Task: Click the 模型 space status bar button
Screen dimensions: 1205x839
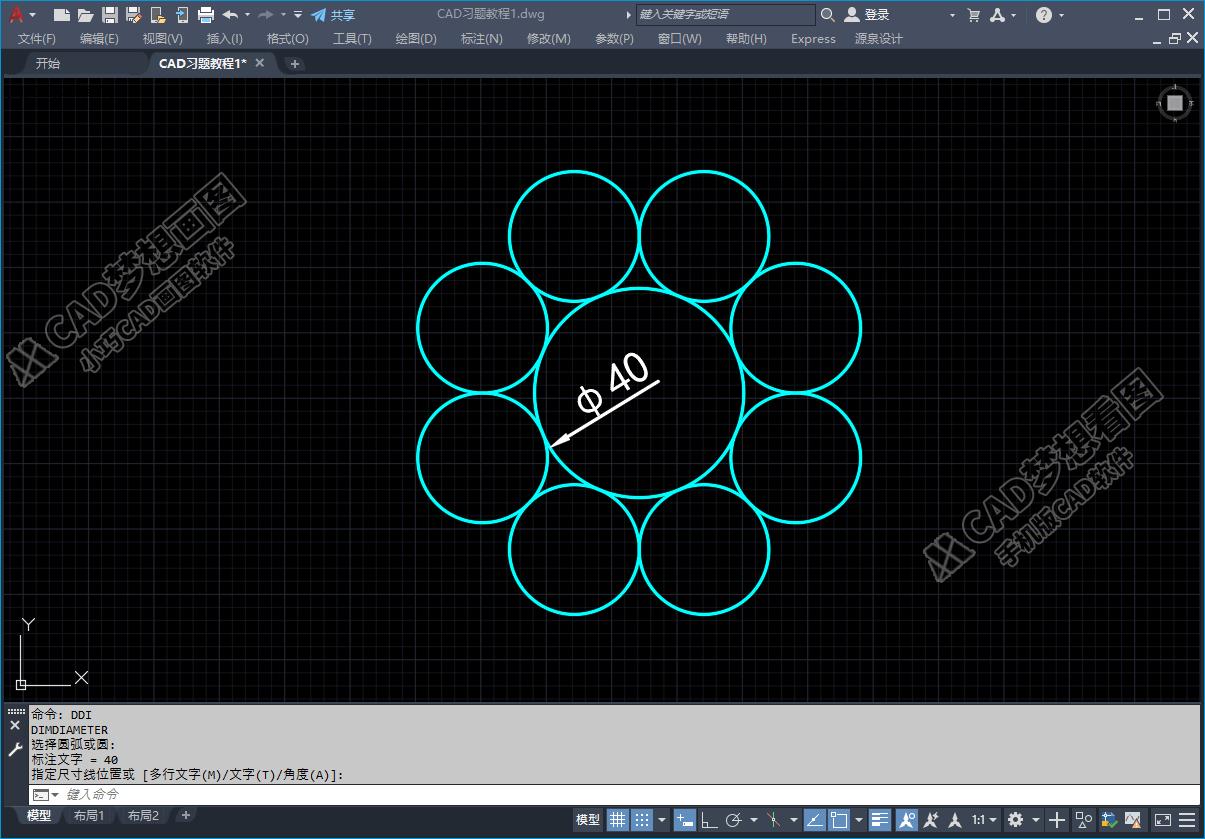Action: point(588,820)
